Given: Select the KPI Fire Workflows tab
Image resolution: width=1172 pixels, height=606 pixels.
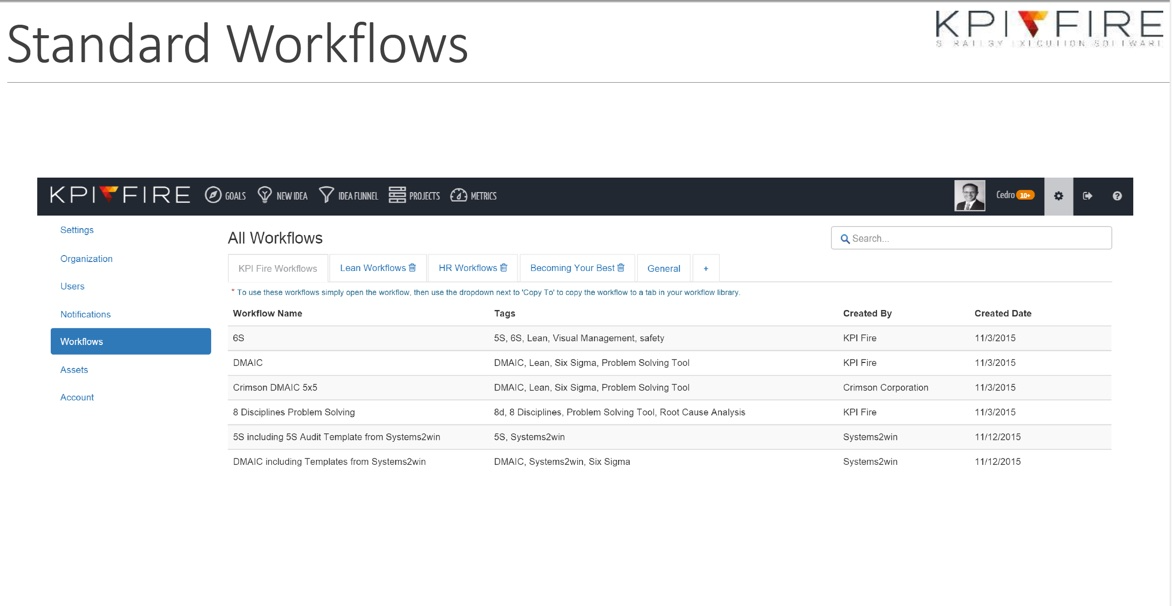Looking at the screenshot, I should (x=278, y=268).
